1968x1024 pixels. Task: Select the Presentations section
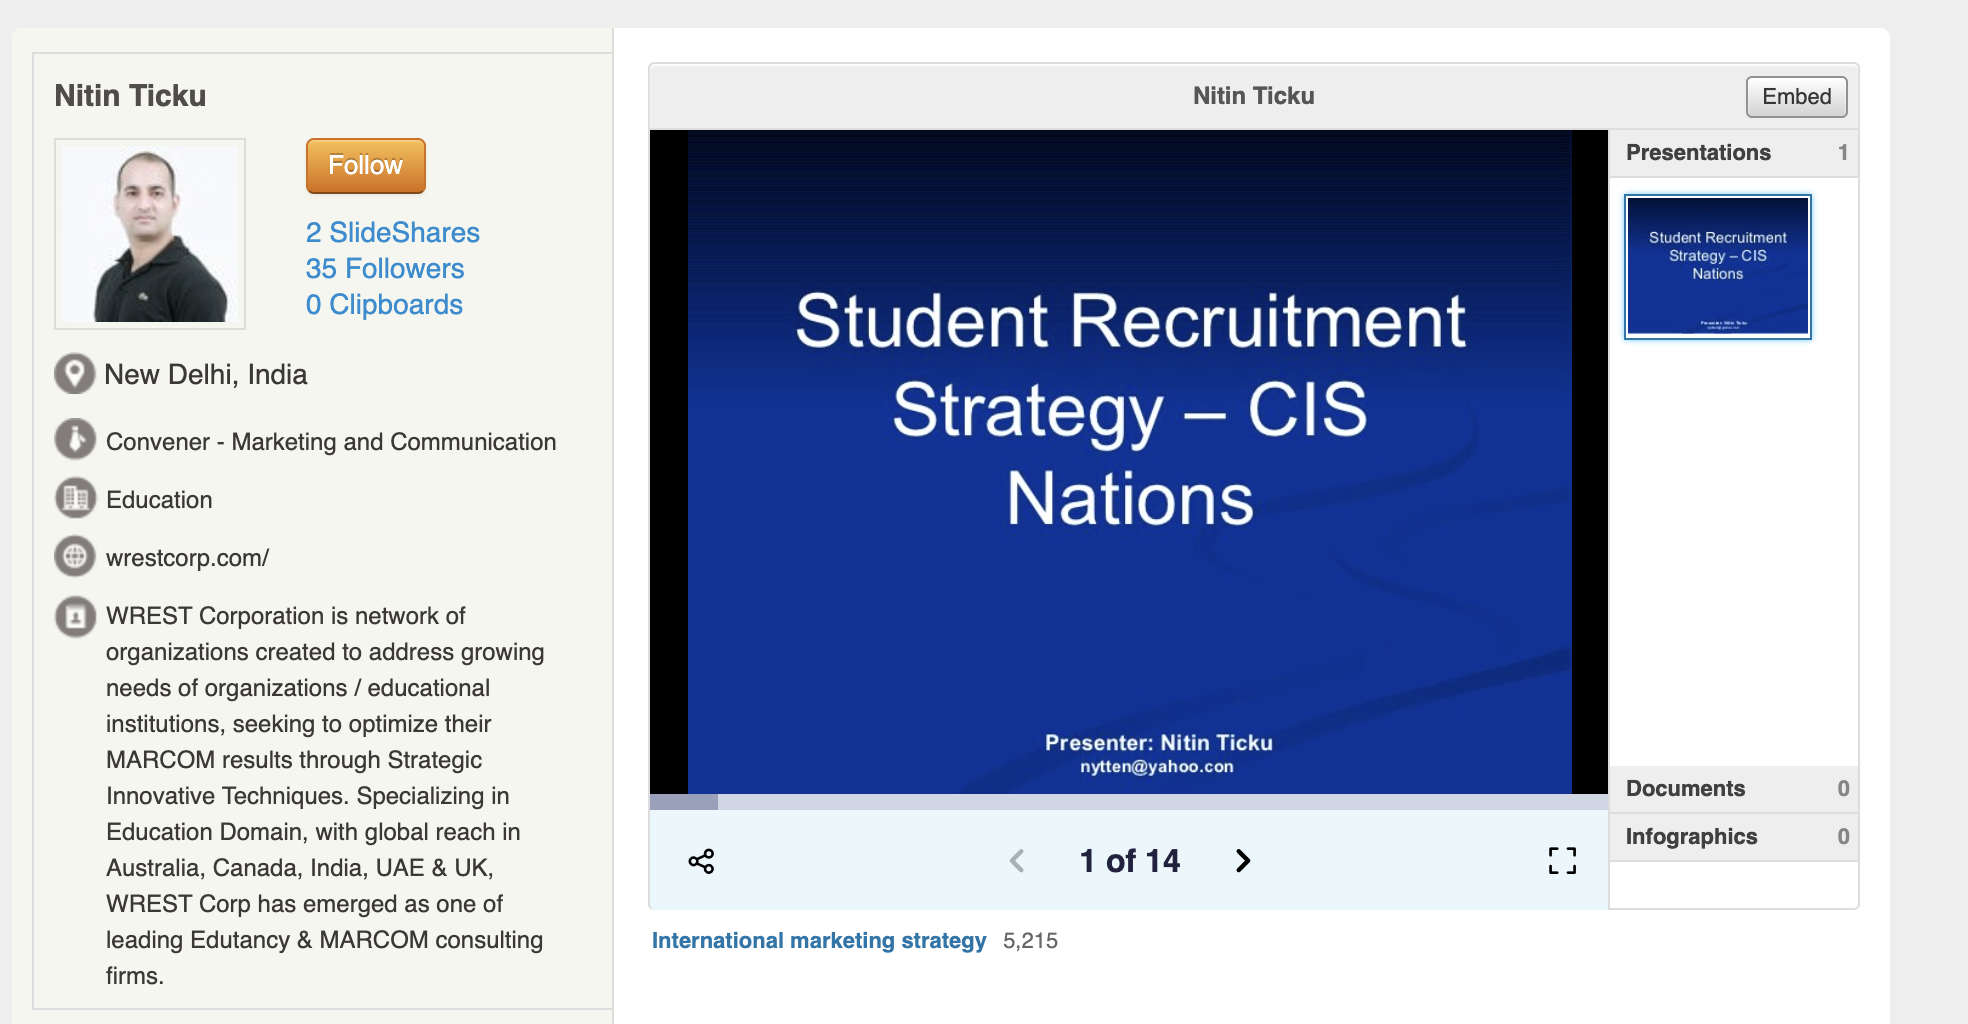coord(1734,153)
